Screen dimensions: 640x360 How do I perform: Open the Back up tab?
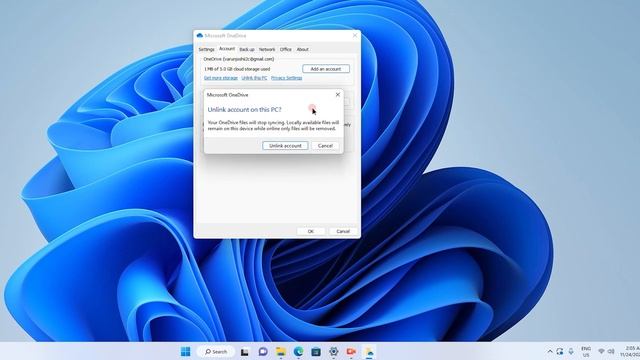pos(247,49)
